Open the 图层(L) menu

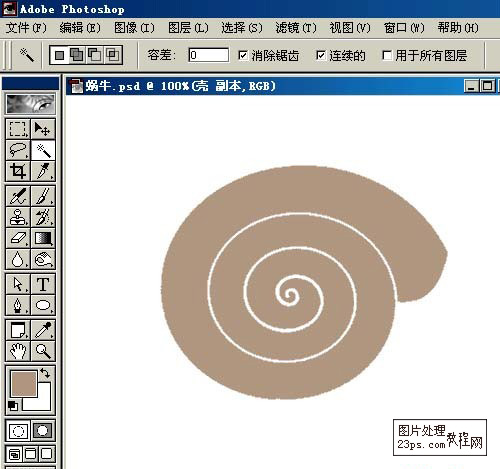tap(188, 28)
